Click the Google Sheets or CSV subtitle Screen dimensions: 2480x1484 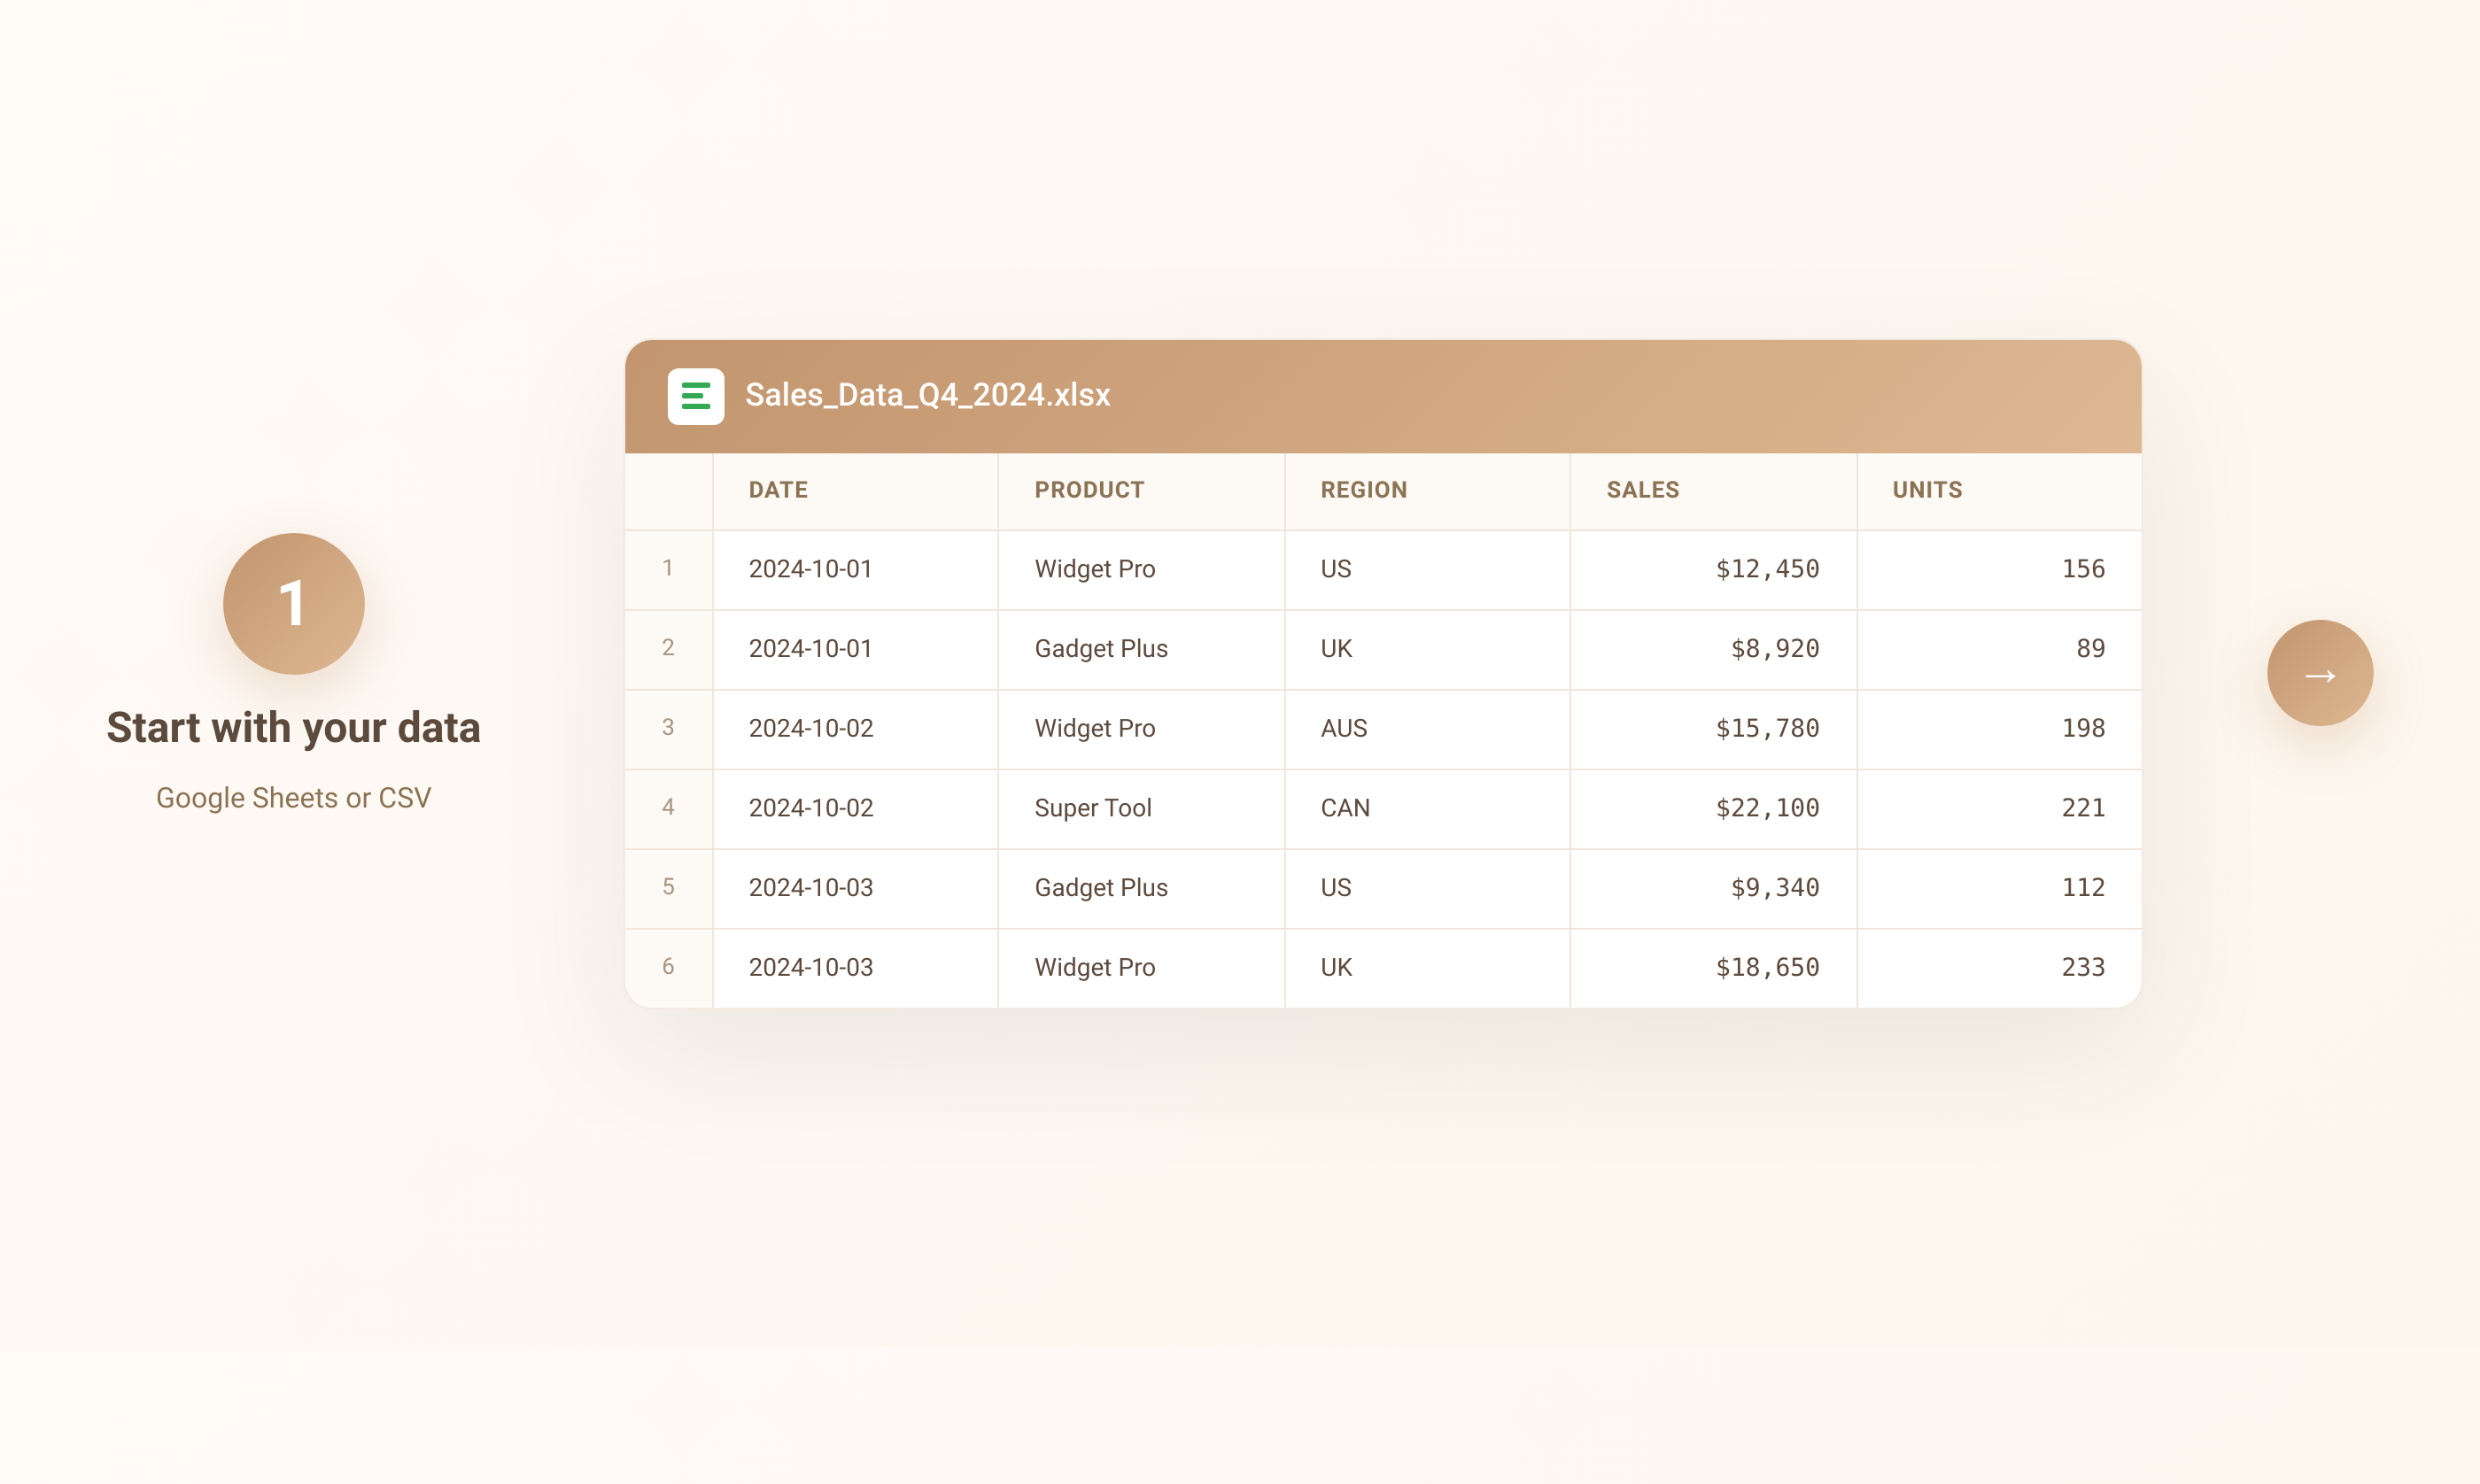[x=293, y=797]
